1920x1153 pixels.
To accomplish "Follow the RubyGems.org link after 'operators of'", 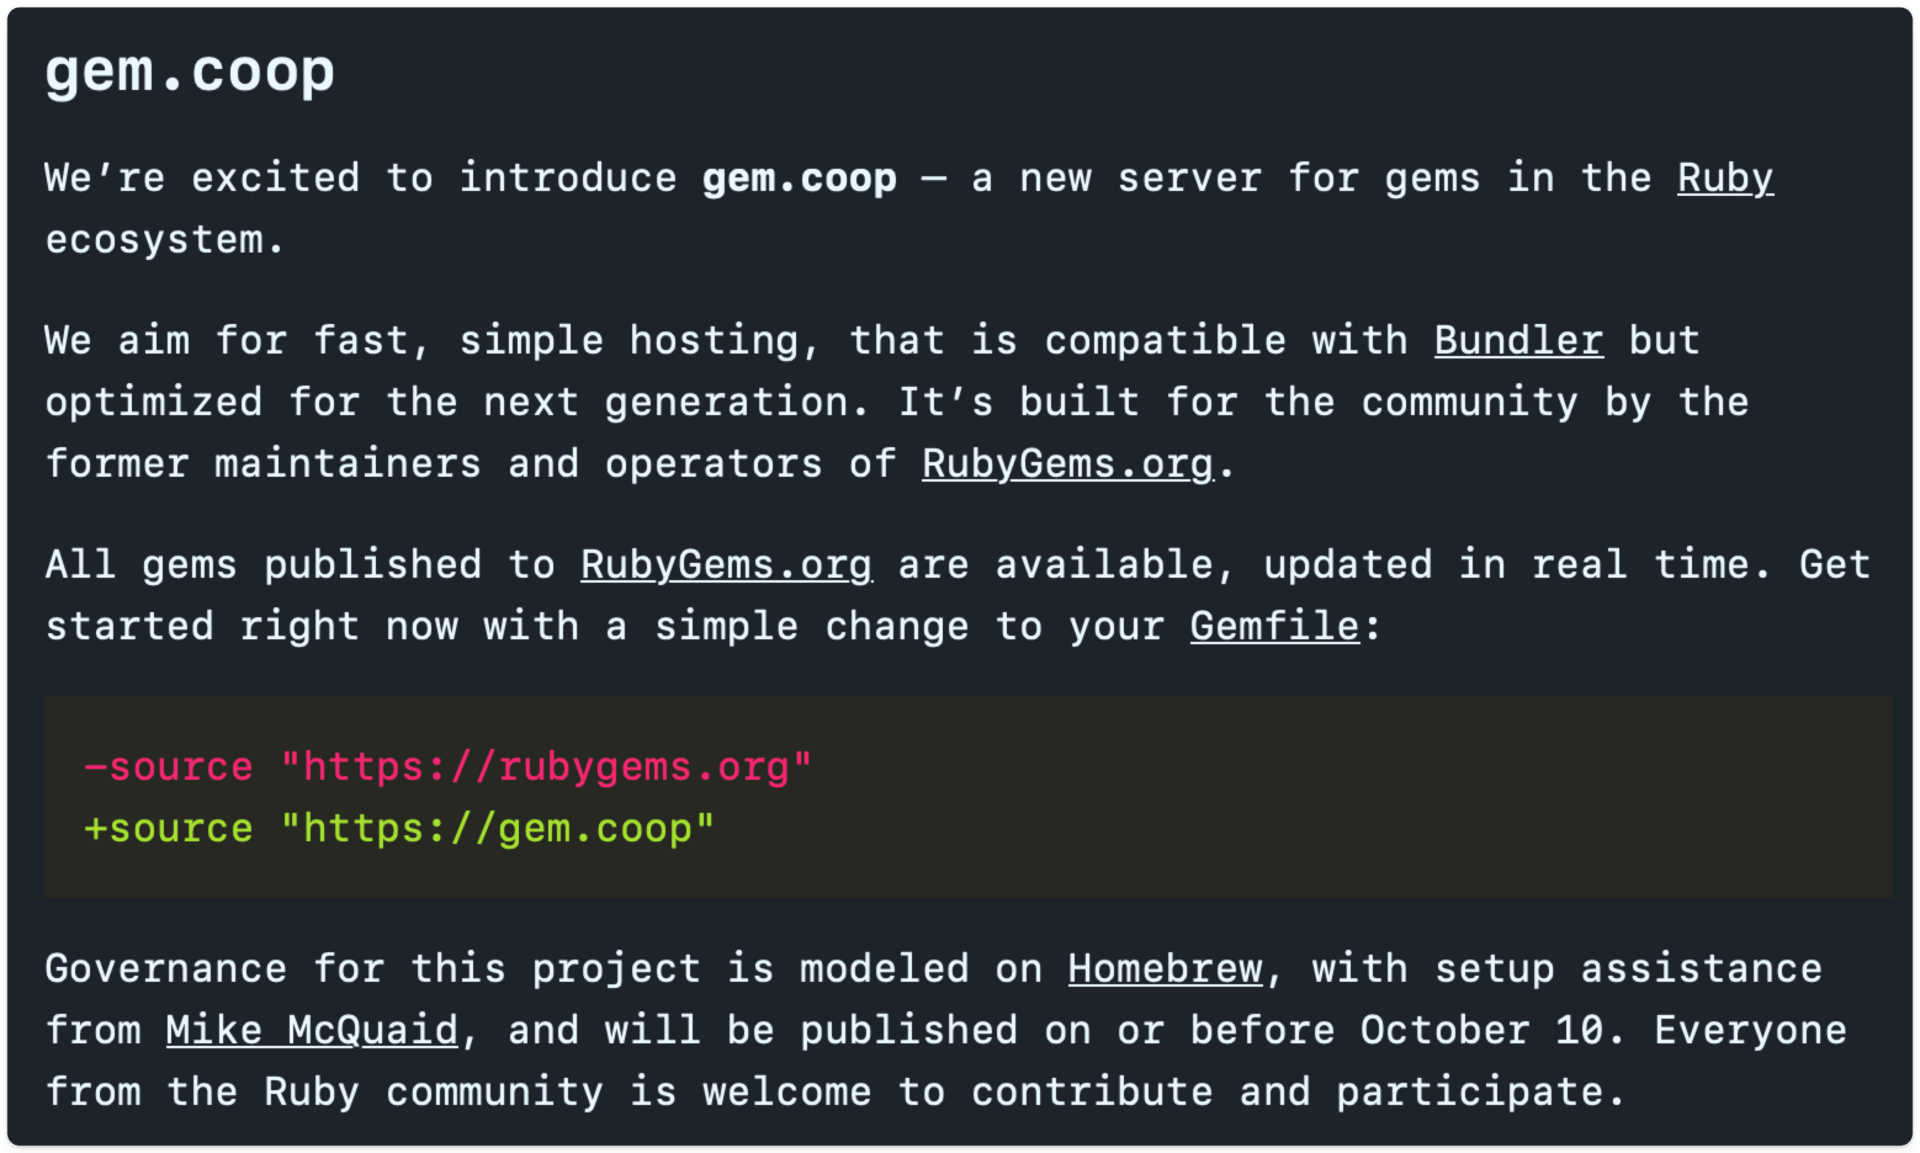I will point(1067,465).
